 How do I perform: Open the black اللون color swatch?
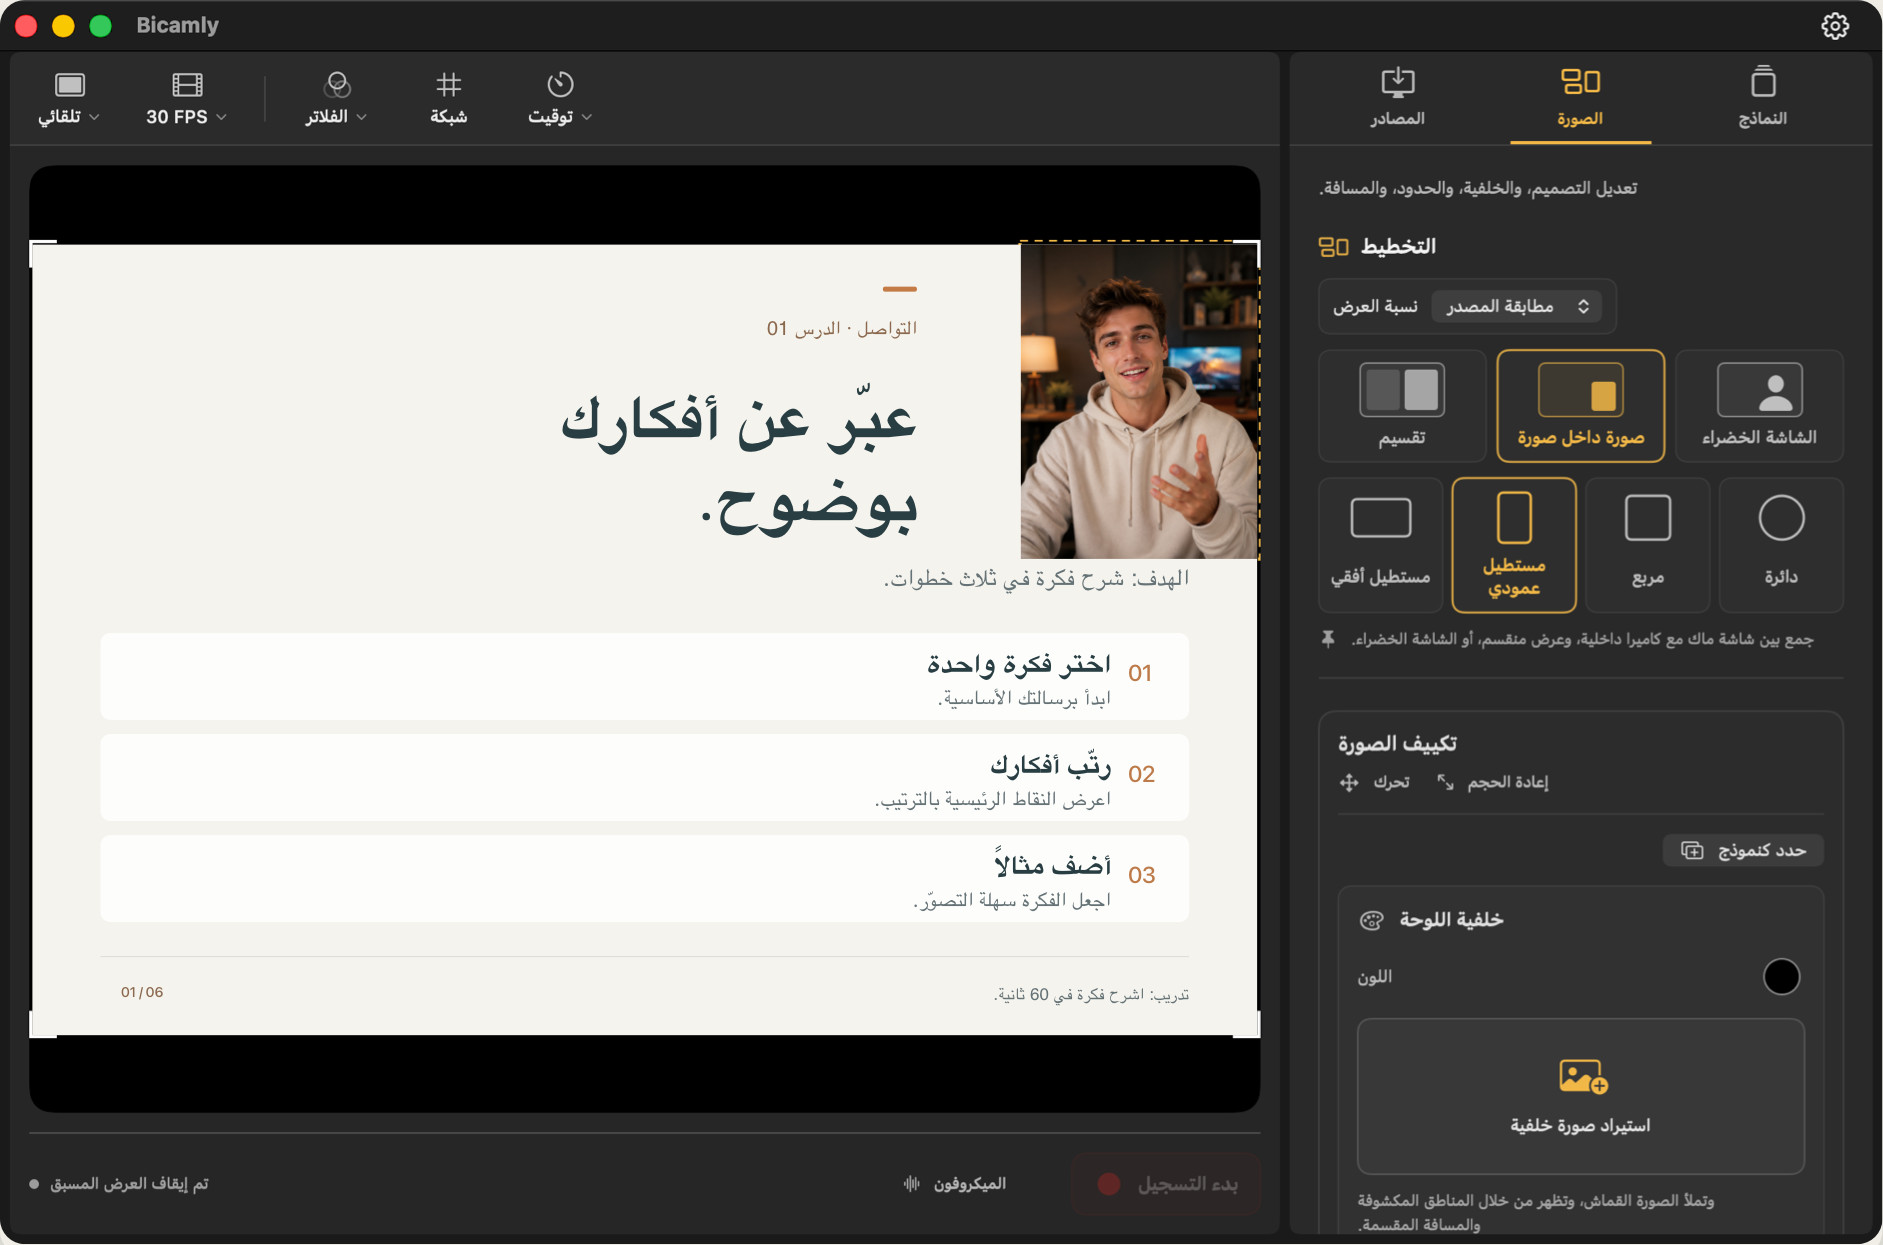pyautogui.click(x=1781, y=976)
